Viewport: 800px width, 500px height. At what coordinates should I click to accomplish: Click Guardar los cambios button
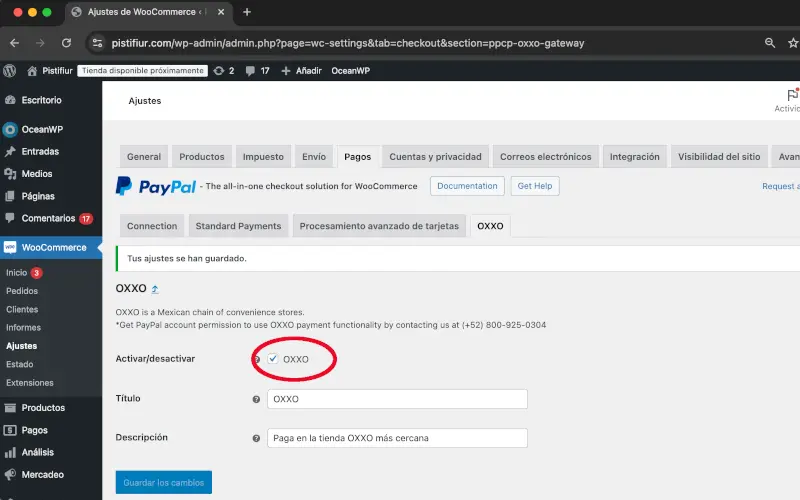(164, 482)
